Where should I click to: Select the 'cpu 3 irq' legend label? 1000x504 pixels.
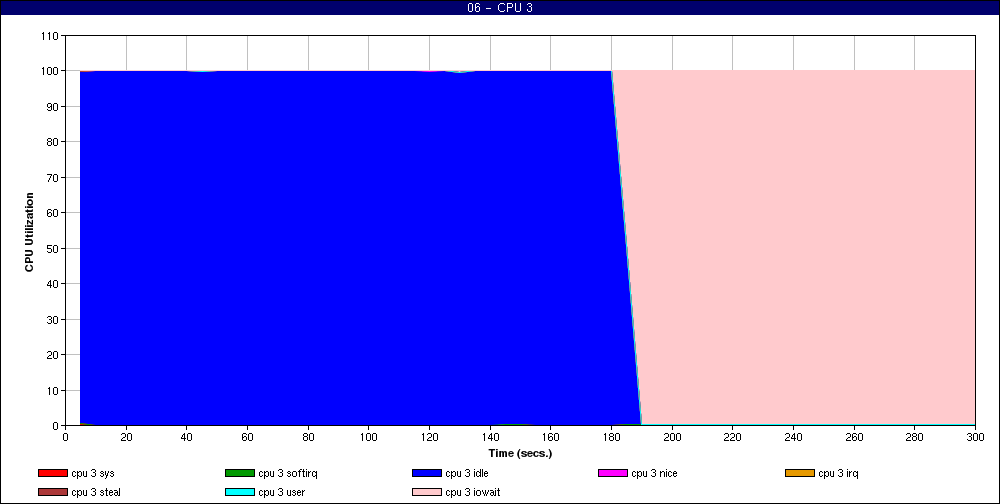(839, 473)
